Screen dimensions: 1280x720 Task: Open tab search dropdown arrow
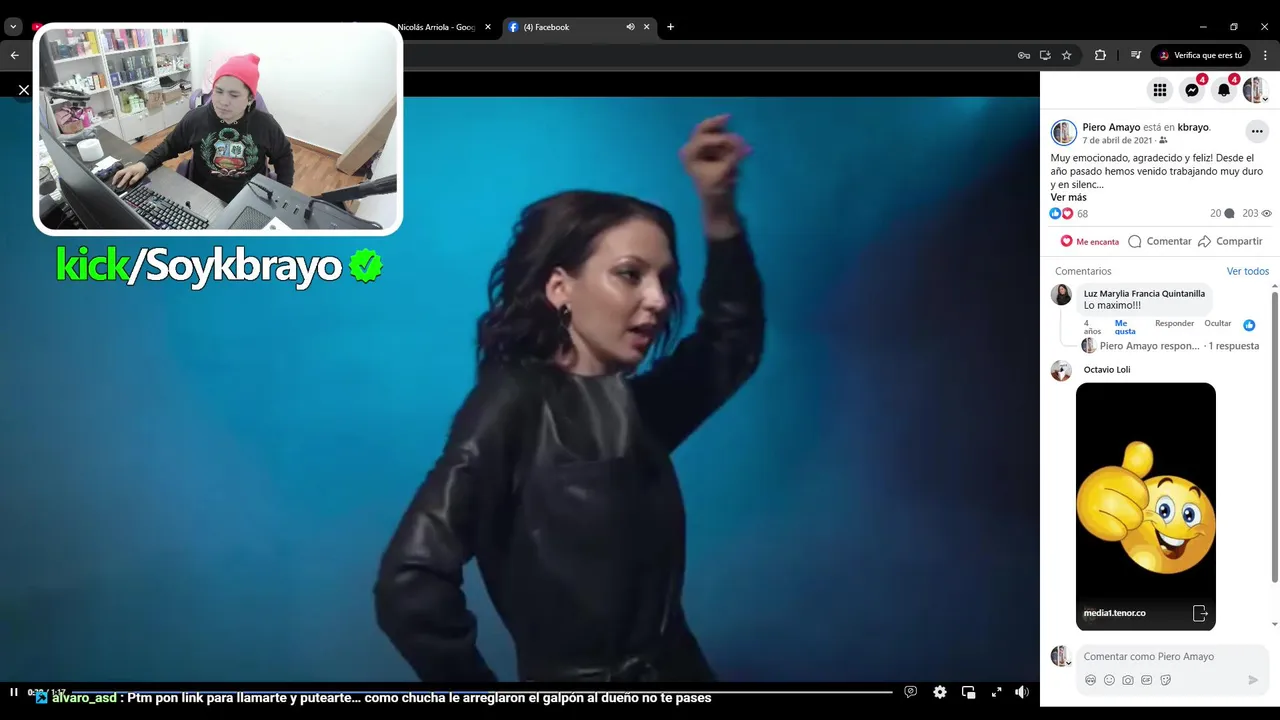14,27
